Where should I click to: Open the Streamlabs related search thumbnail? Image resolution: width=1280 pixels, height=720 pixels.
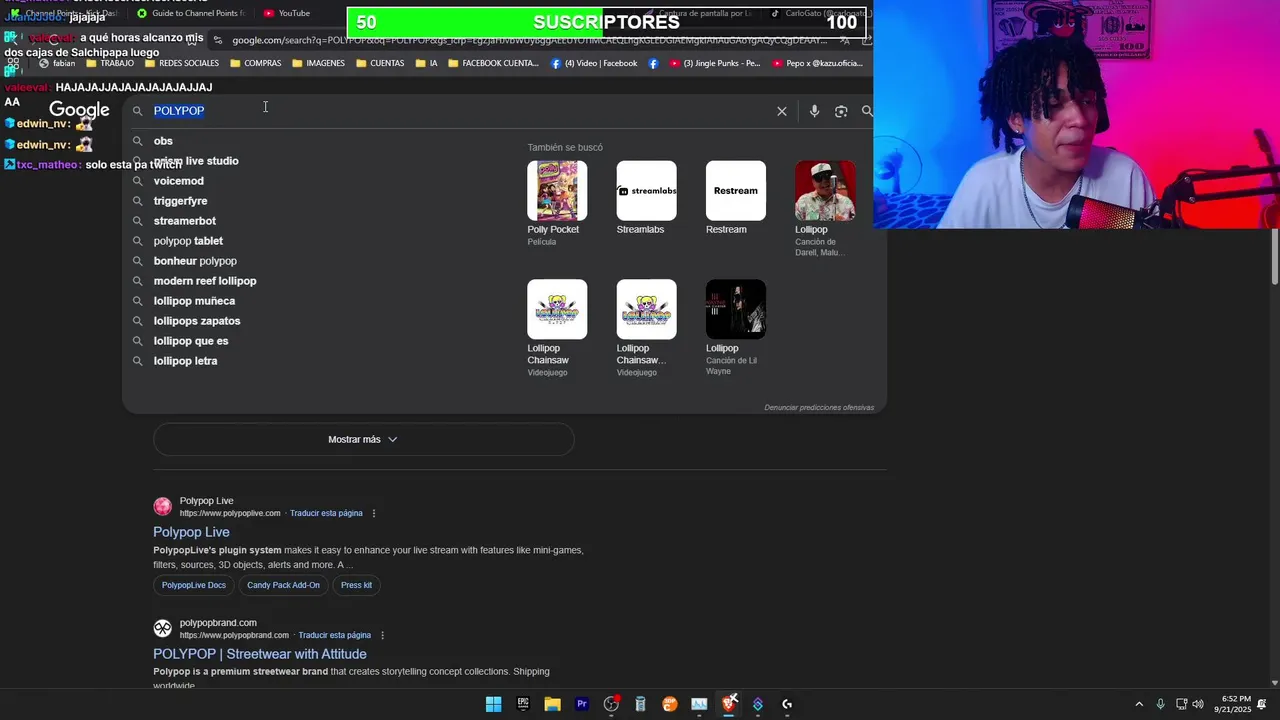[646, 190]
